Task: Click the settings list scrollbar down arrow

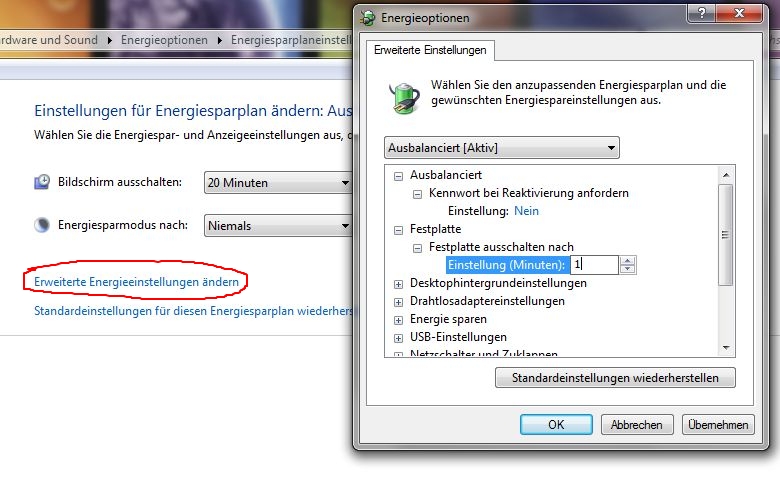Action: point(726,348)
